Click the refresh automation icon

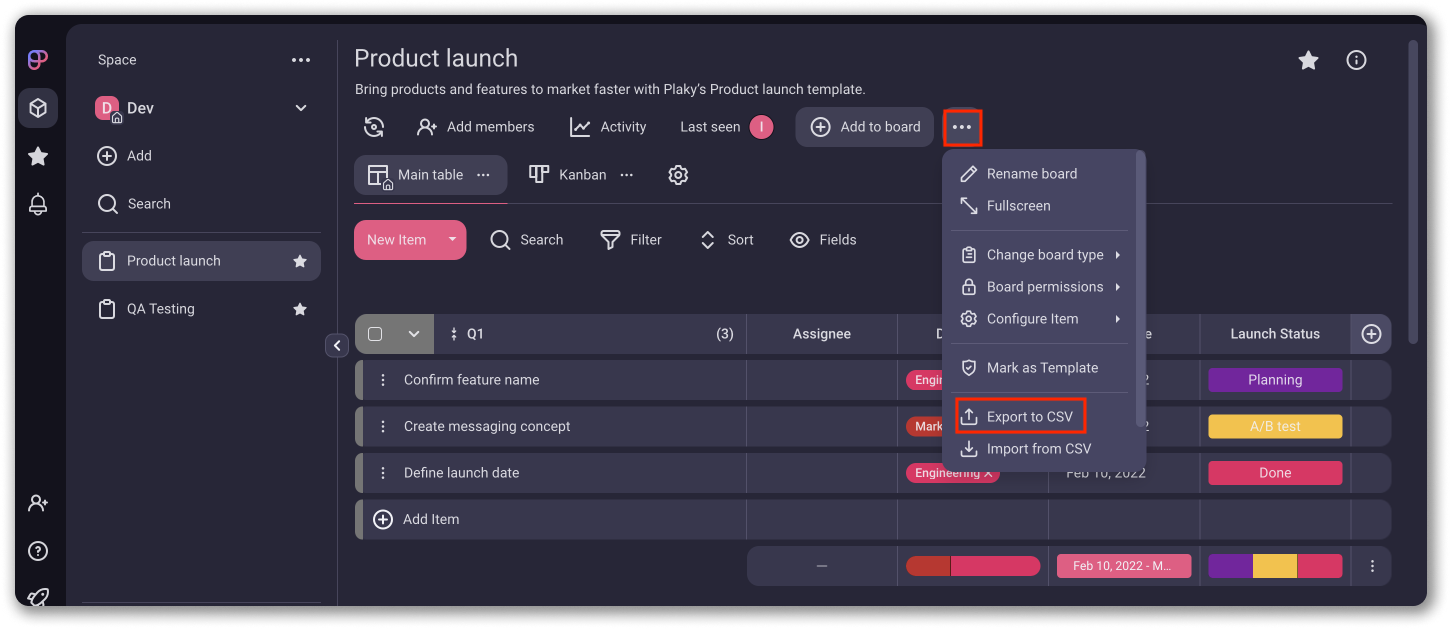[x=374, y=127]
